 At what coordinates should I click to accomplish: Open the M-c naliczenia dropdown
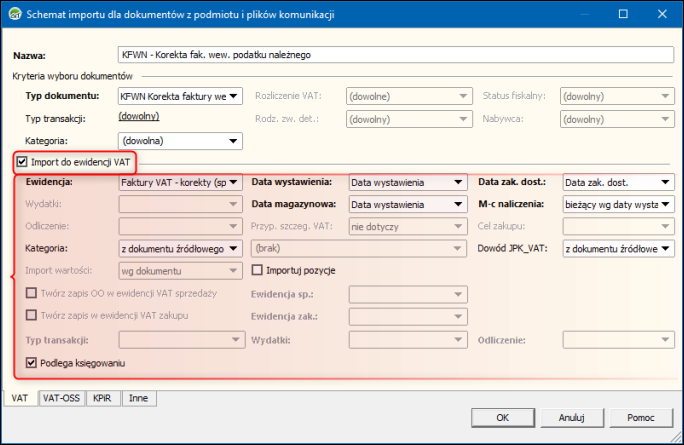pyautogui.click(x=619, y=204)
